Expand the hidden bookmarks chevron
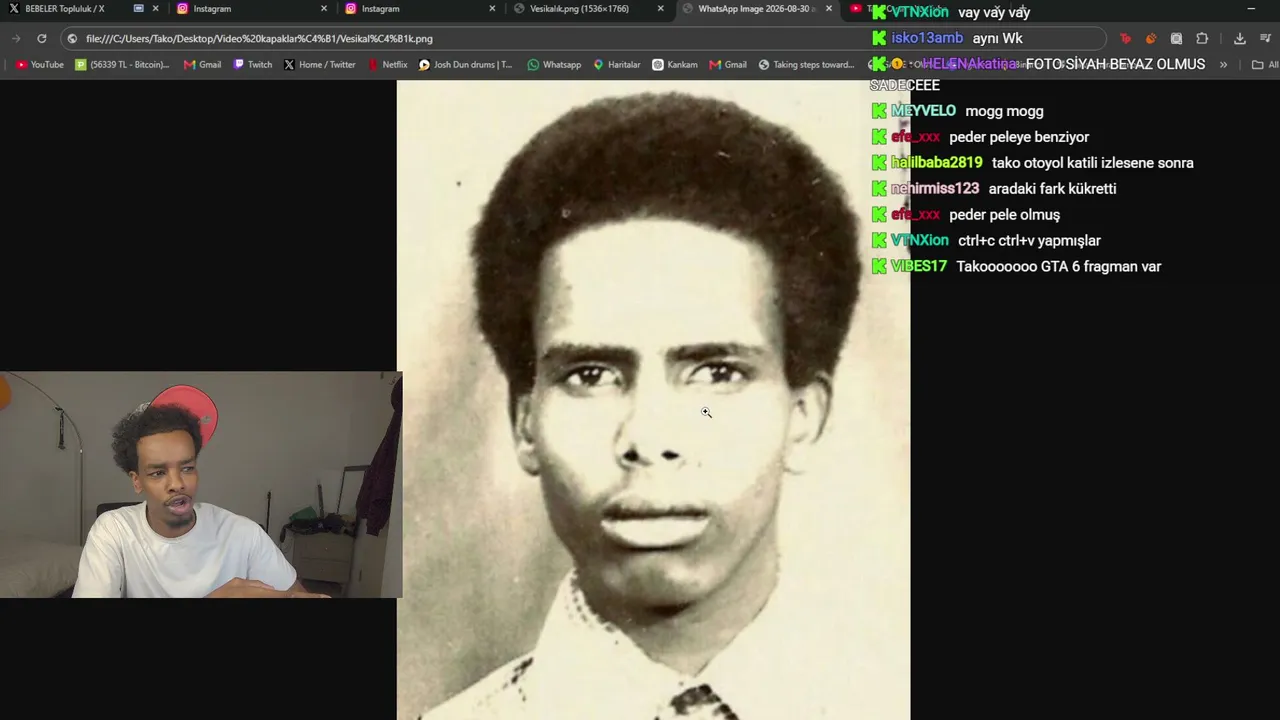Screen dimensions: 1280x720 click(1223, 65)
